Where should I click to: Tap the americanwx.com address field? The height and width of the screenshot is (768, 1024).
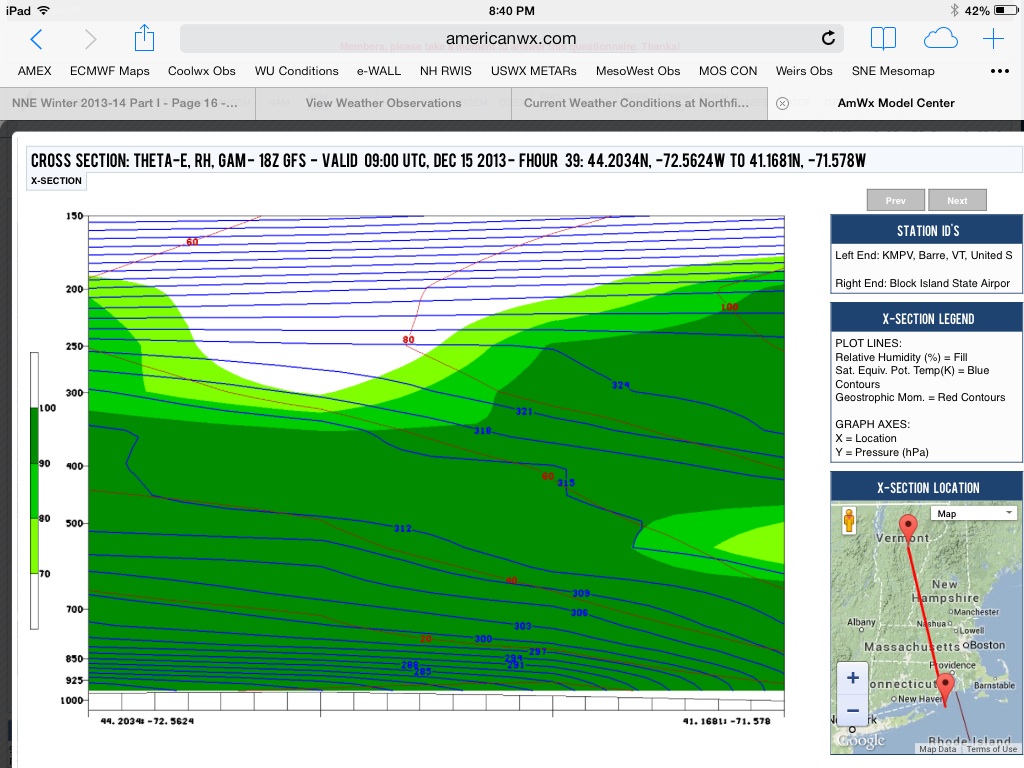click(x=510, y=39)
